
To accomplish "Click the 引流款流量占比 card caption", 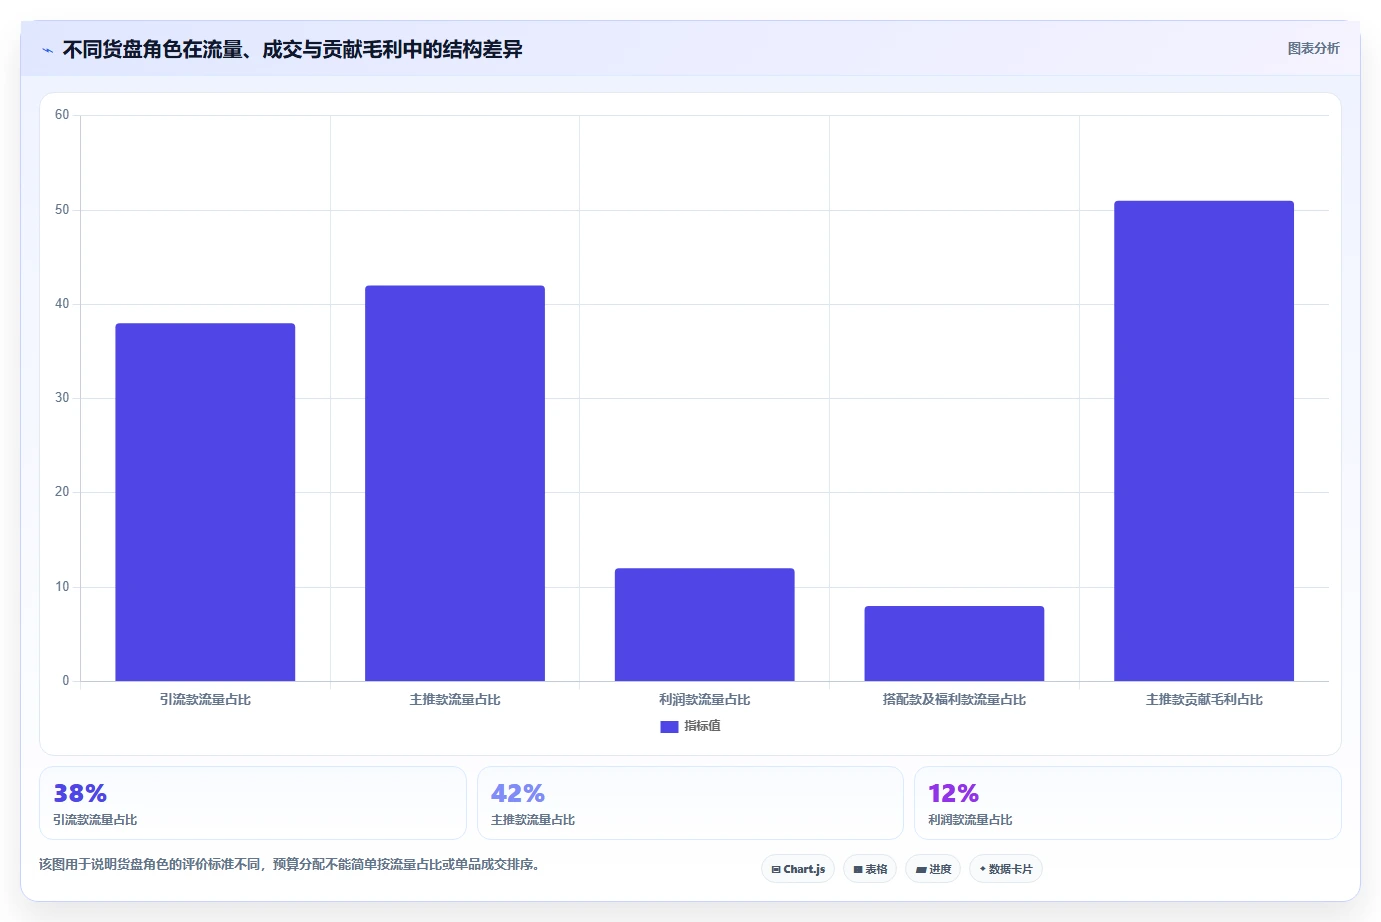I will [95, 820].
